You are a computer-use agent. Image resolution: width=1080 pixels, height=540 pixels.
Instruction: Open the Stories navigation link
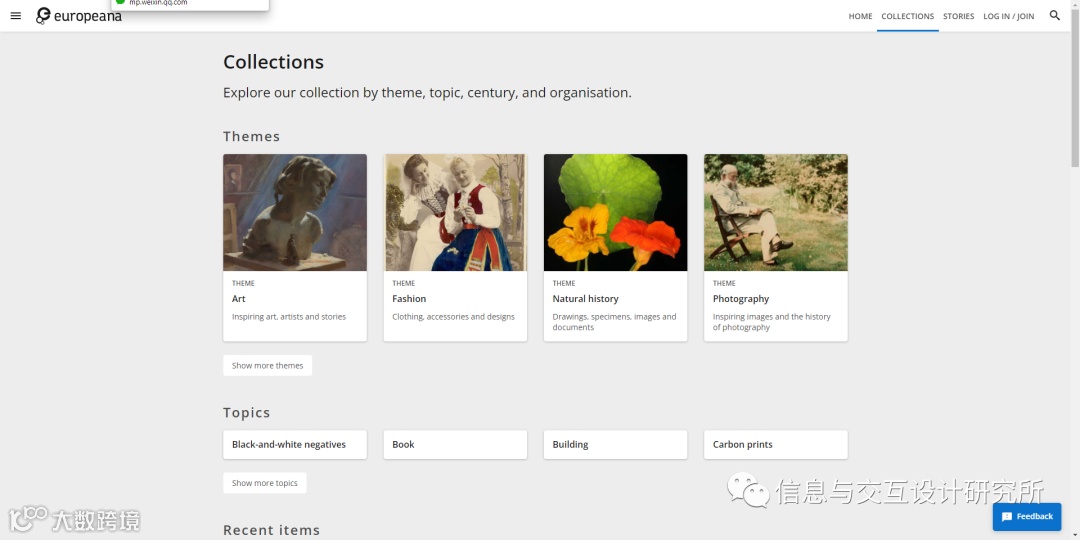click(x=958, y=16)
